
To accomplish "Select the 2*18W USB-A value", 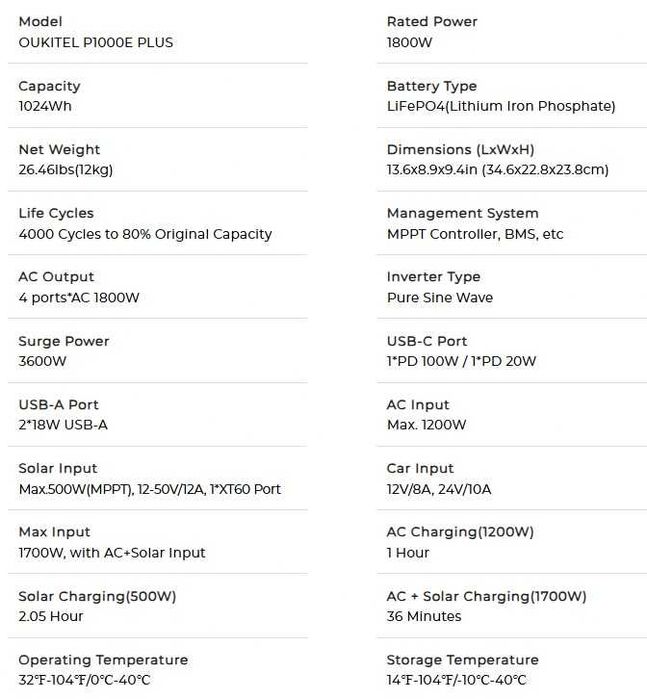I will pyautogui.click(x=63, y=424).
